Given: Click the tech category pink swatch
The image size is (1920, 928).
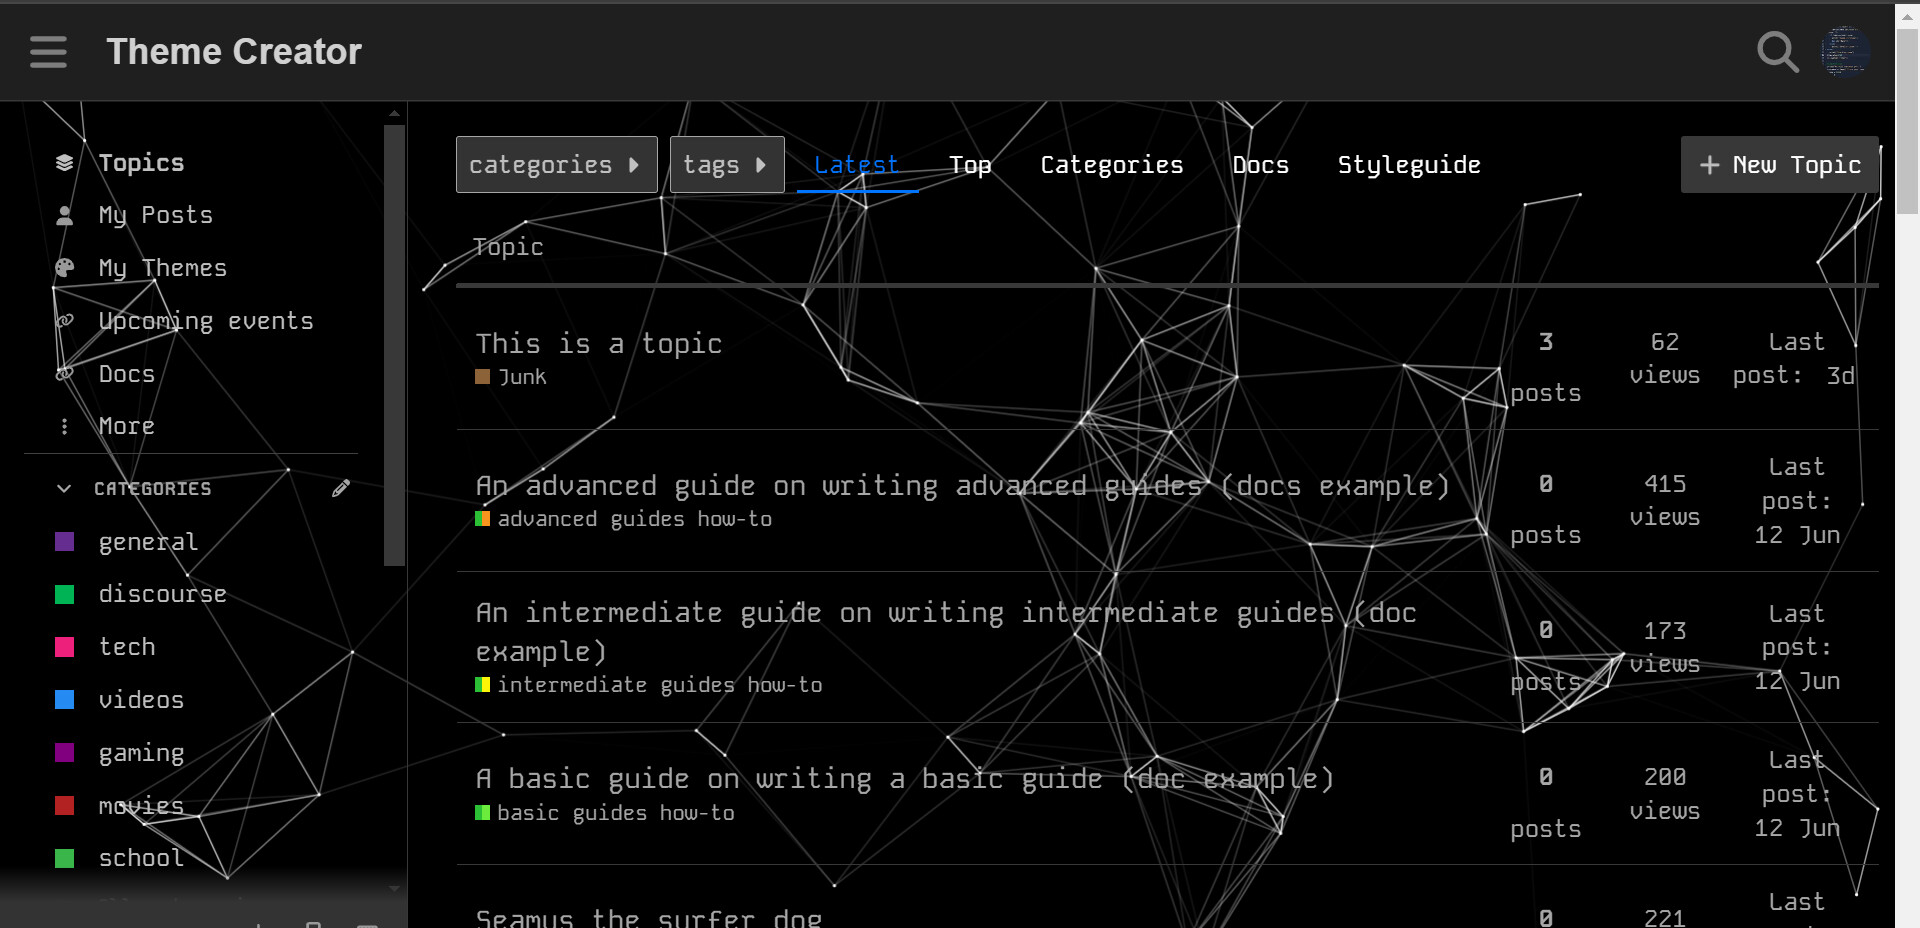Looking at the screenshot, I should 65,647.
